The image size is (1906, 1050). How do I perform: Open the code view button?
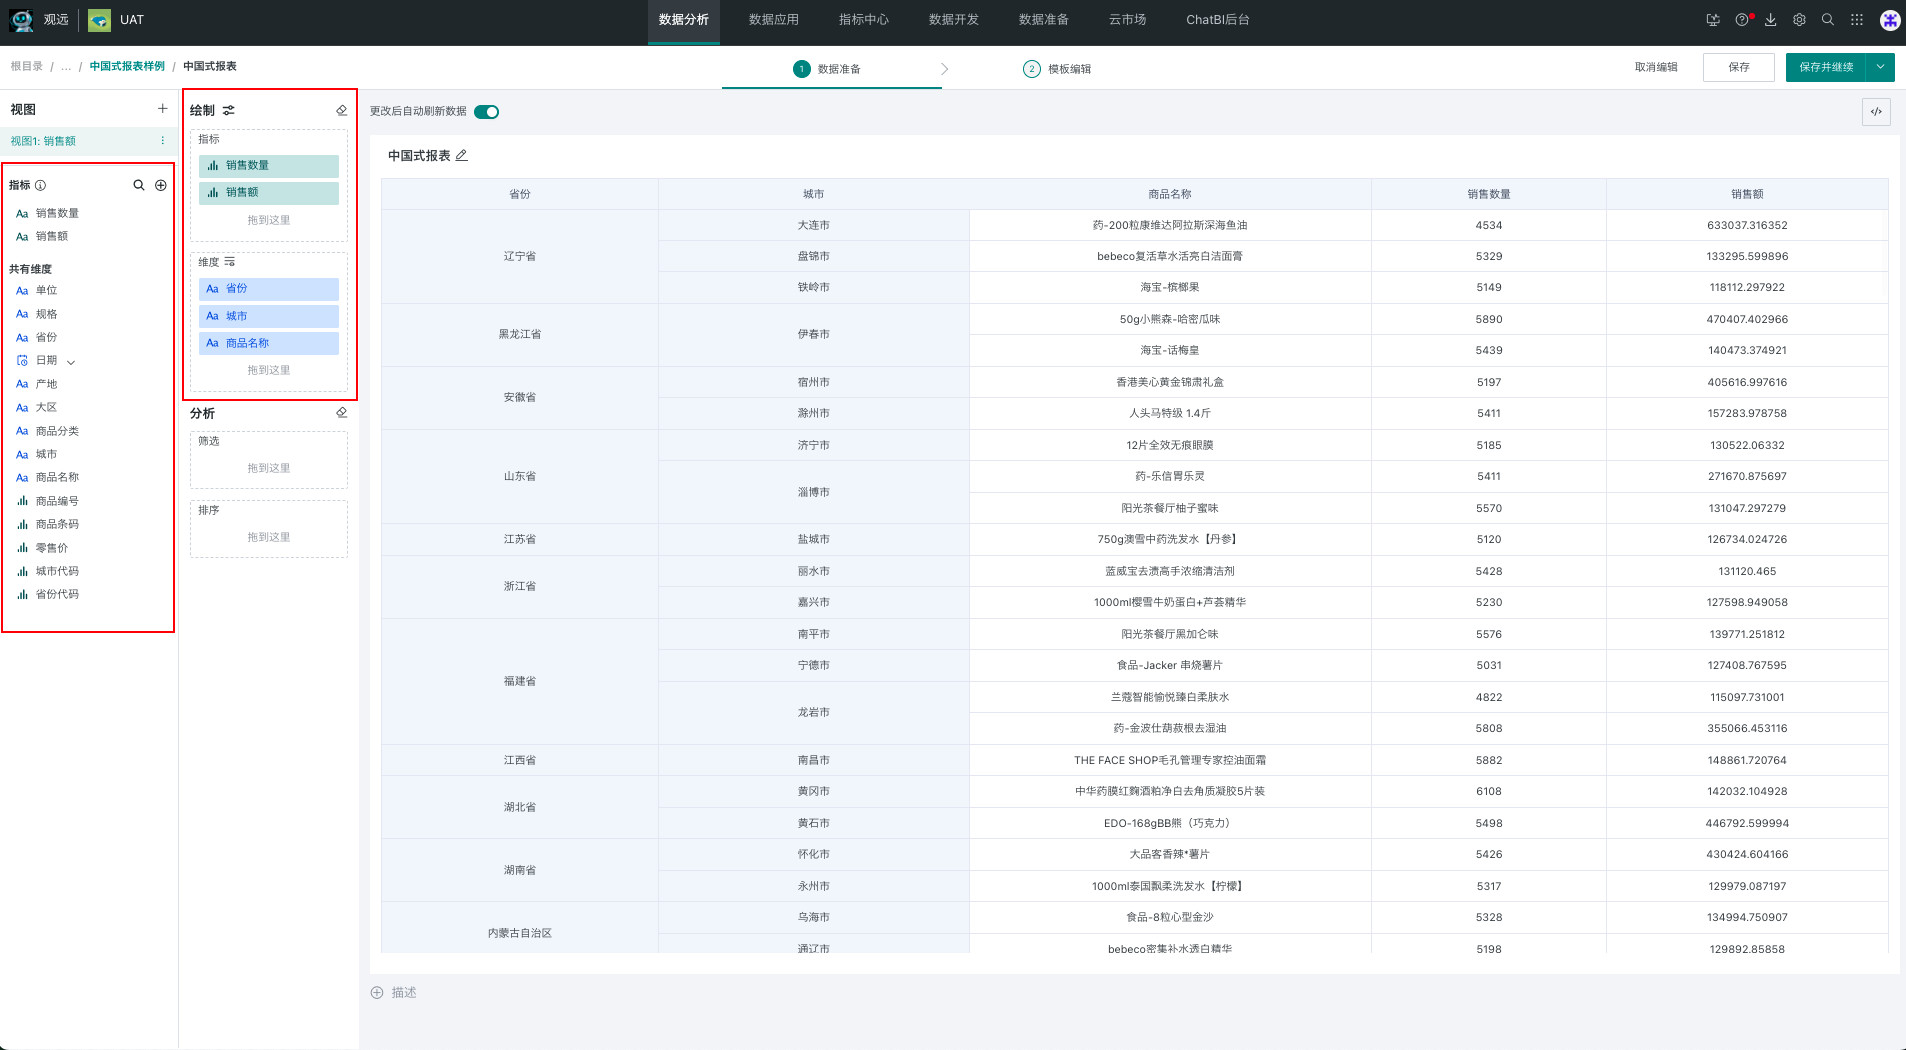click(x=1876, y=112)
